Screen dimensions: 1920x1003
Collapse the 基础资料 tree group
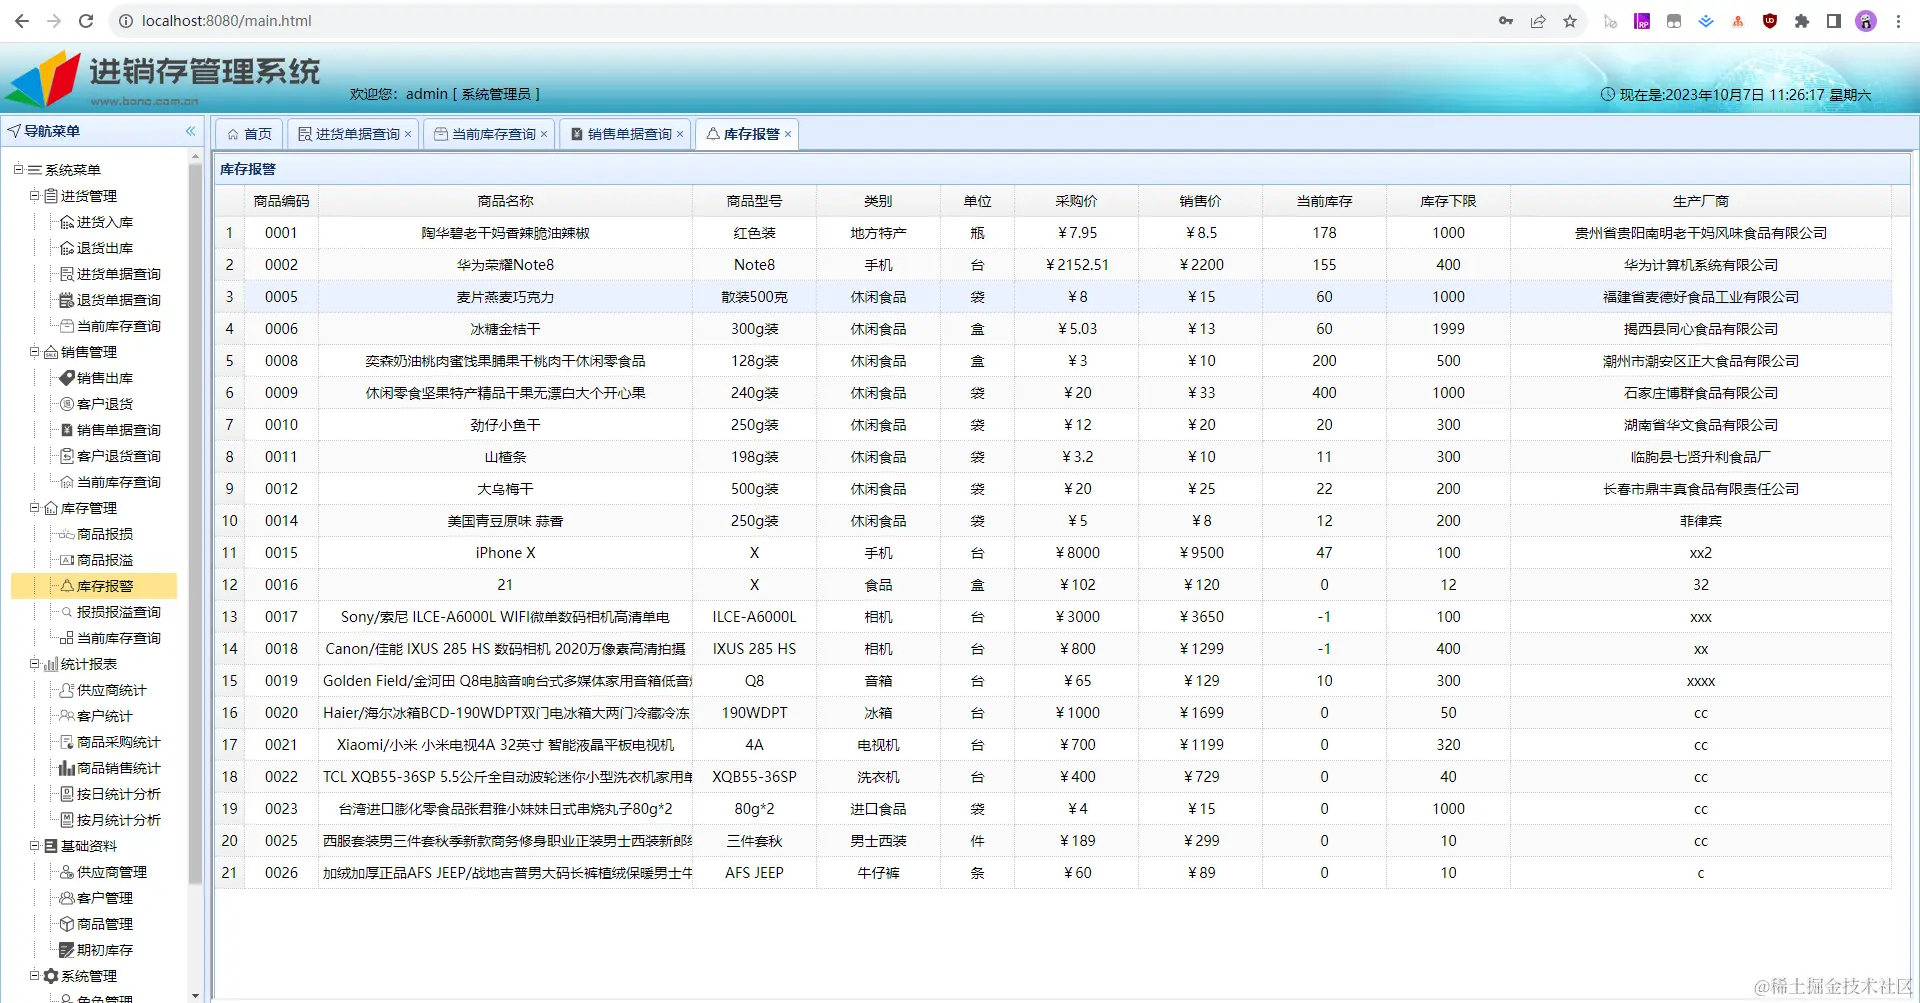pos(34,846)
